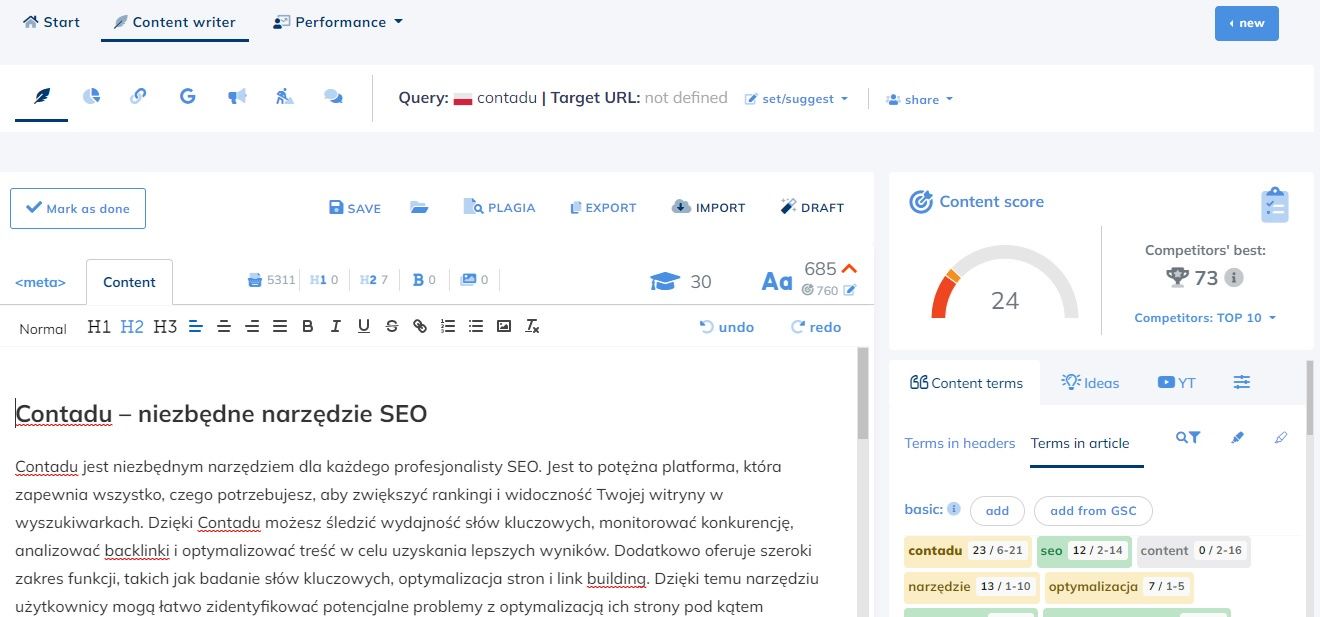This screenshot has width=1320, height=617.
Task: Click add from GSC button
Action: pyautogui.click(x=1093, y=510)
